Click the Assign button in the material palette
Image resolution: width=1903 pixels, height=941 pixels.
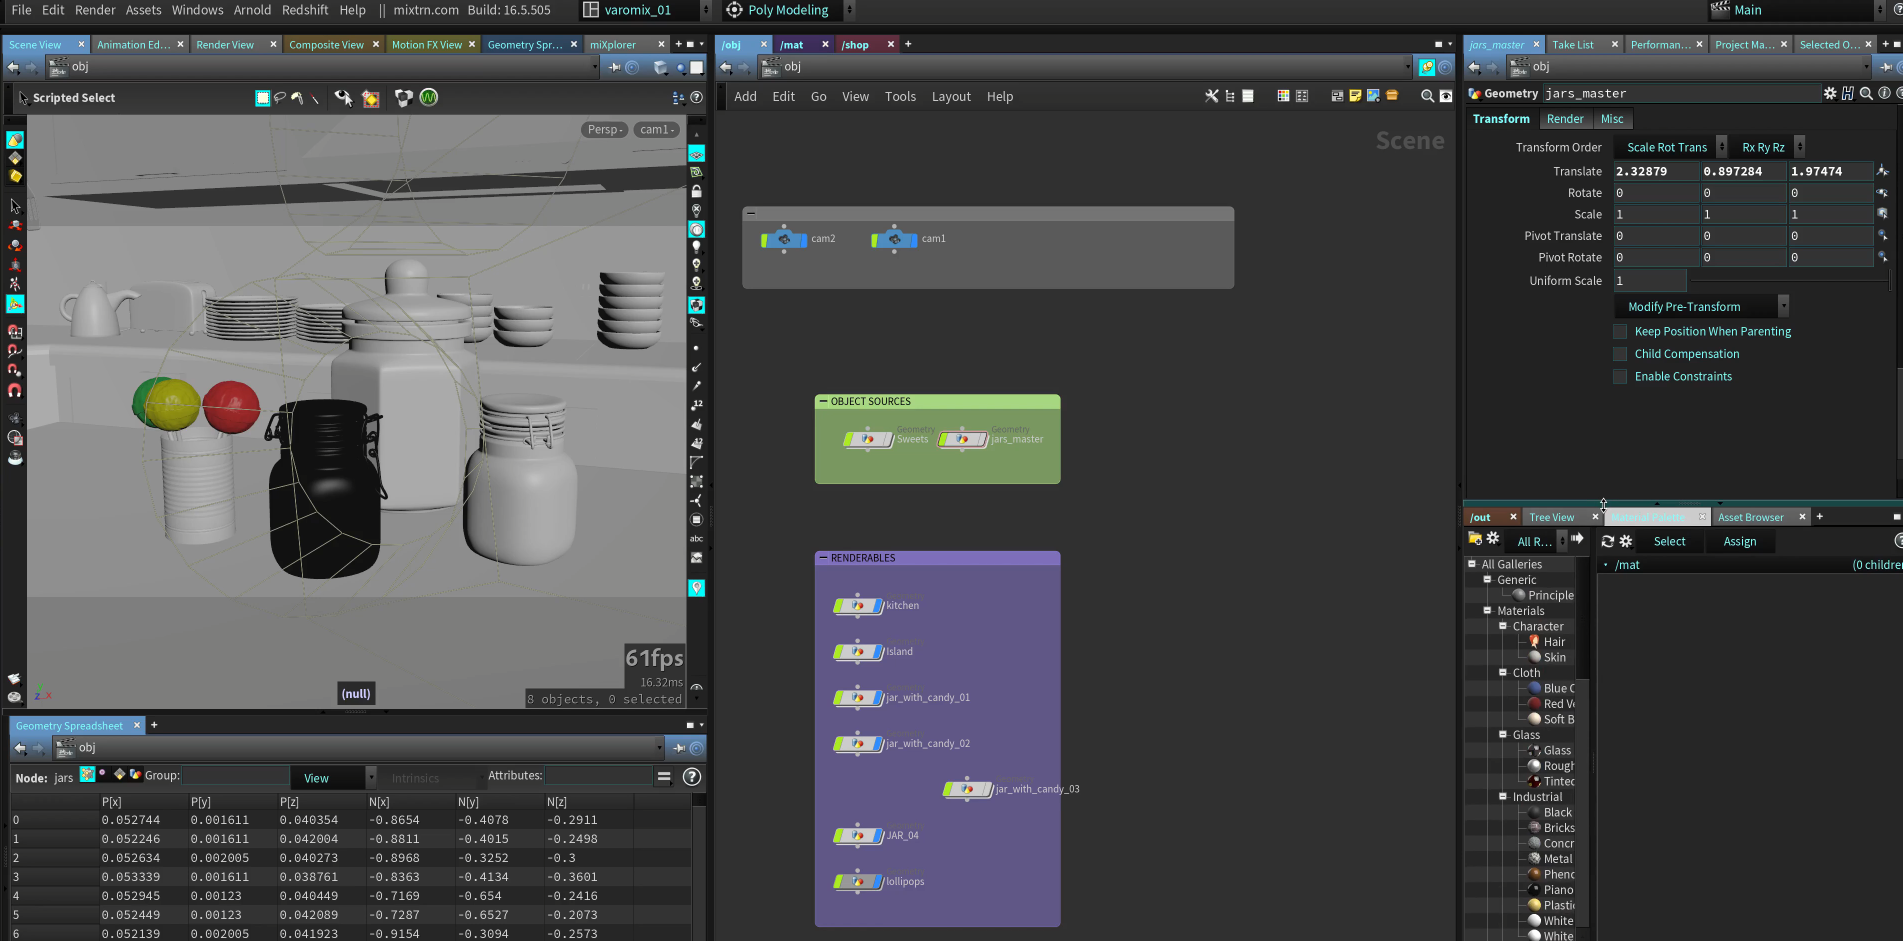1740,541
